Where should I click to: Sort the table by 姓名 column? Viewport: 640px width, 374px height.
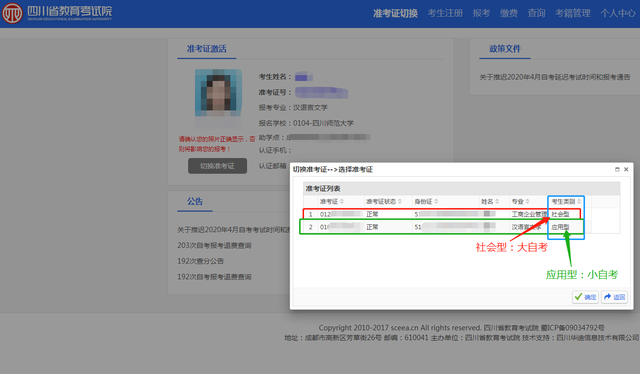[490, 201]
